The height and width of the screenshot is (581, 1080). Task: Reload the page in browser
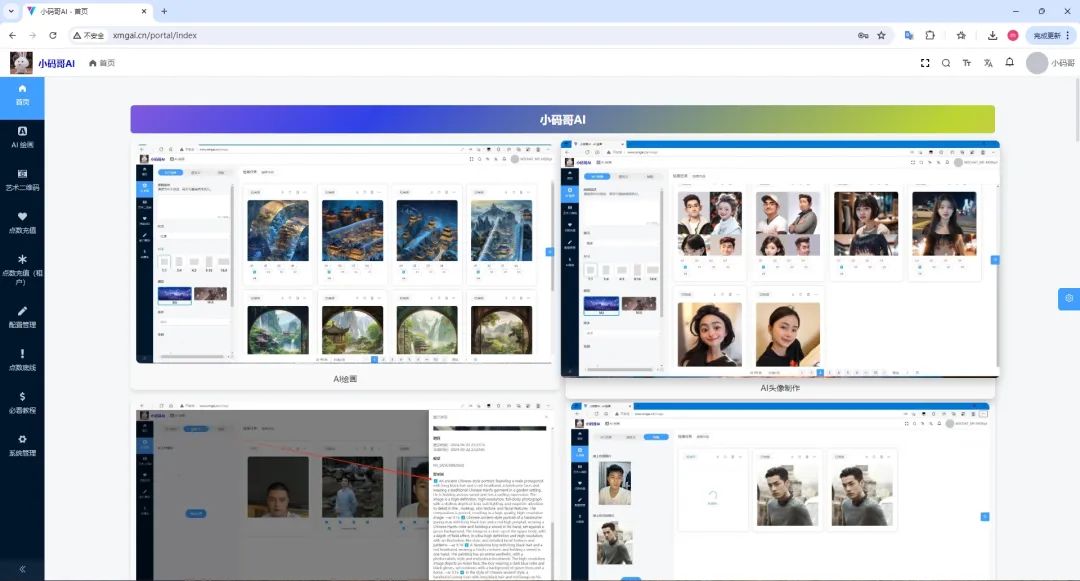(x=52, y=35)
